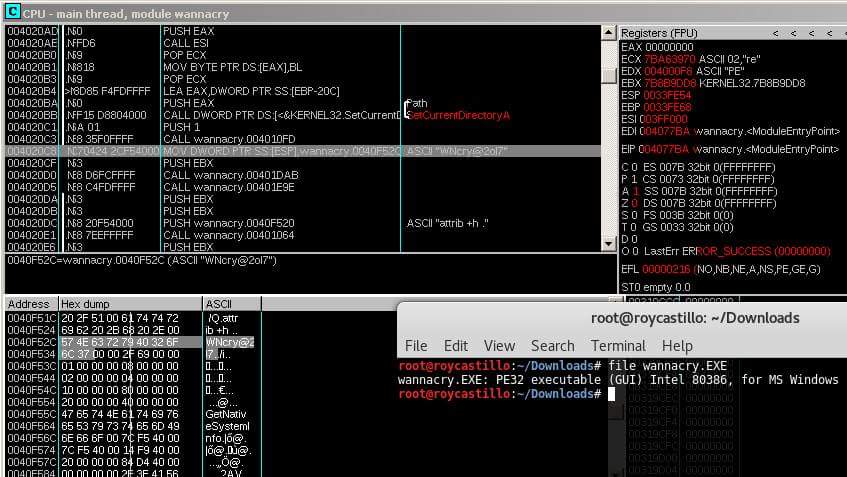Viewport: 847px width, 477px height.
Task: Click terminal output PE32 executable line
Action: click(618, 380)
